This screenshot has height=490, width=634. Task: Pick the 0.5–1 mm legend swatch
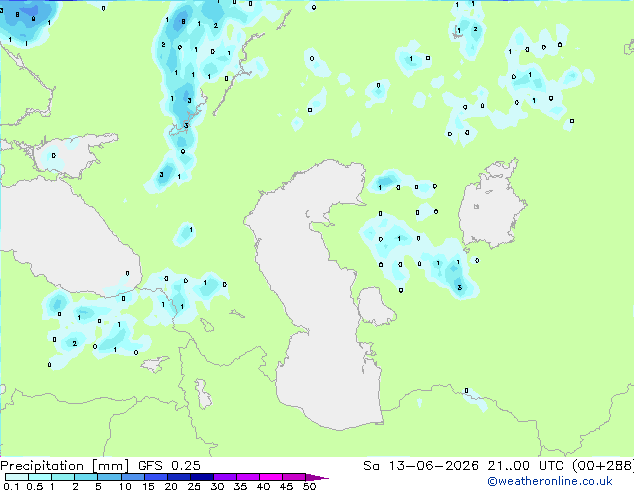[40, 477]
